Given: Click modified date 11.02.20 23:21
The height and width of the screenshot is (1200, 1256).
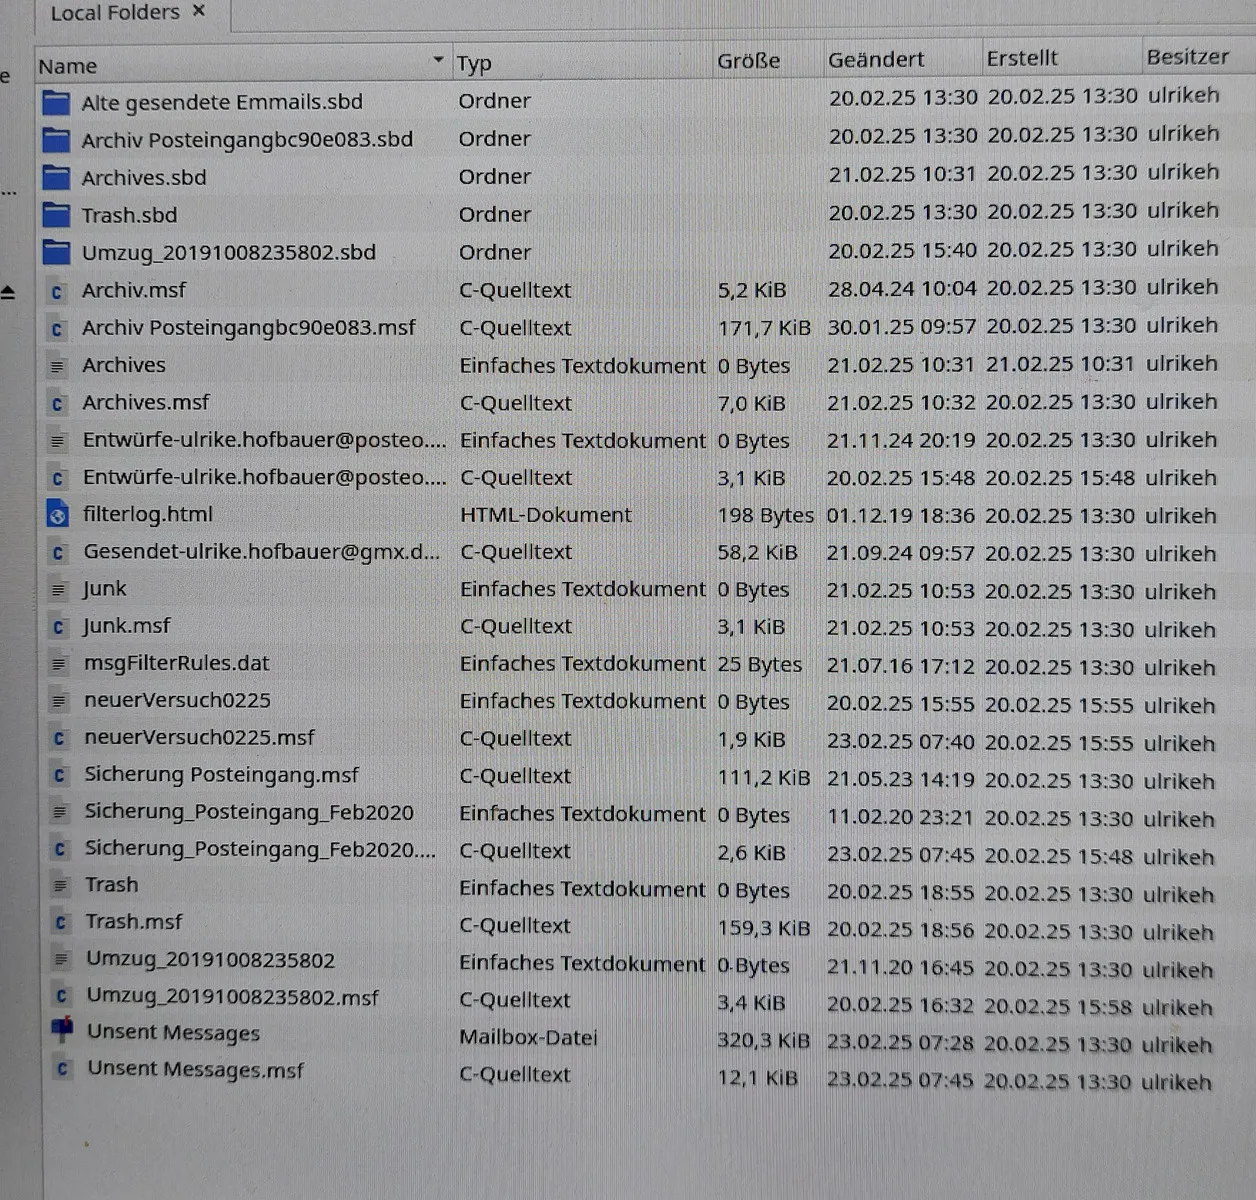Looking at the screenshot, I should click(900, 817).
